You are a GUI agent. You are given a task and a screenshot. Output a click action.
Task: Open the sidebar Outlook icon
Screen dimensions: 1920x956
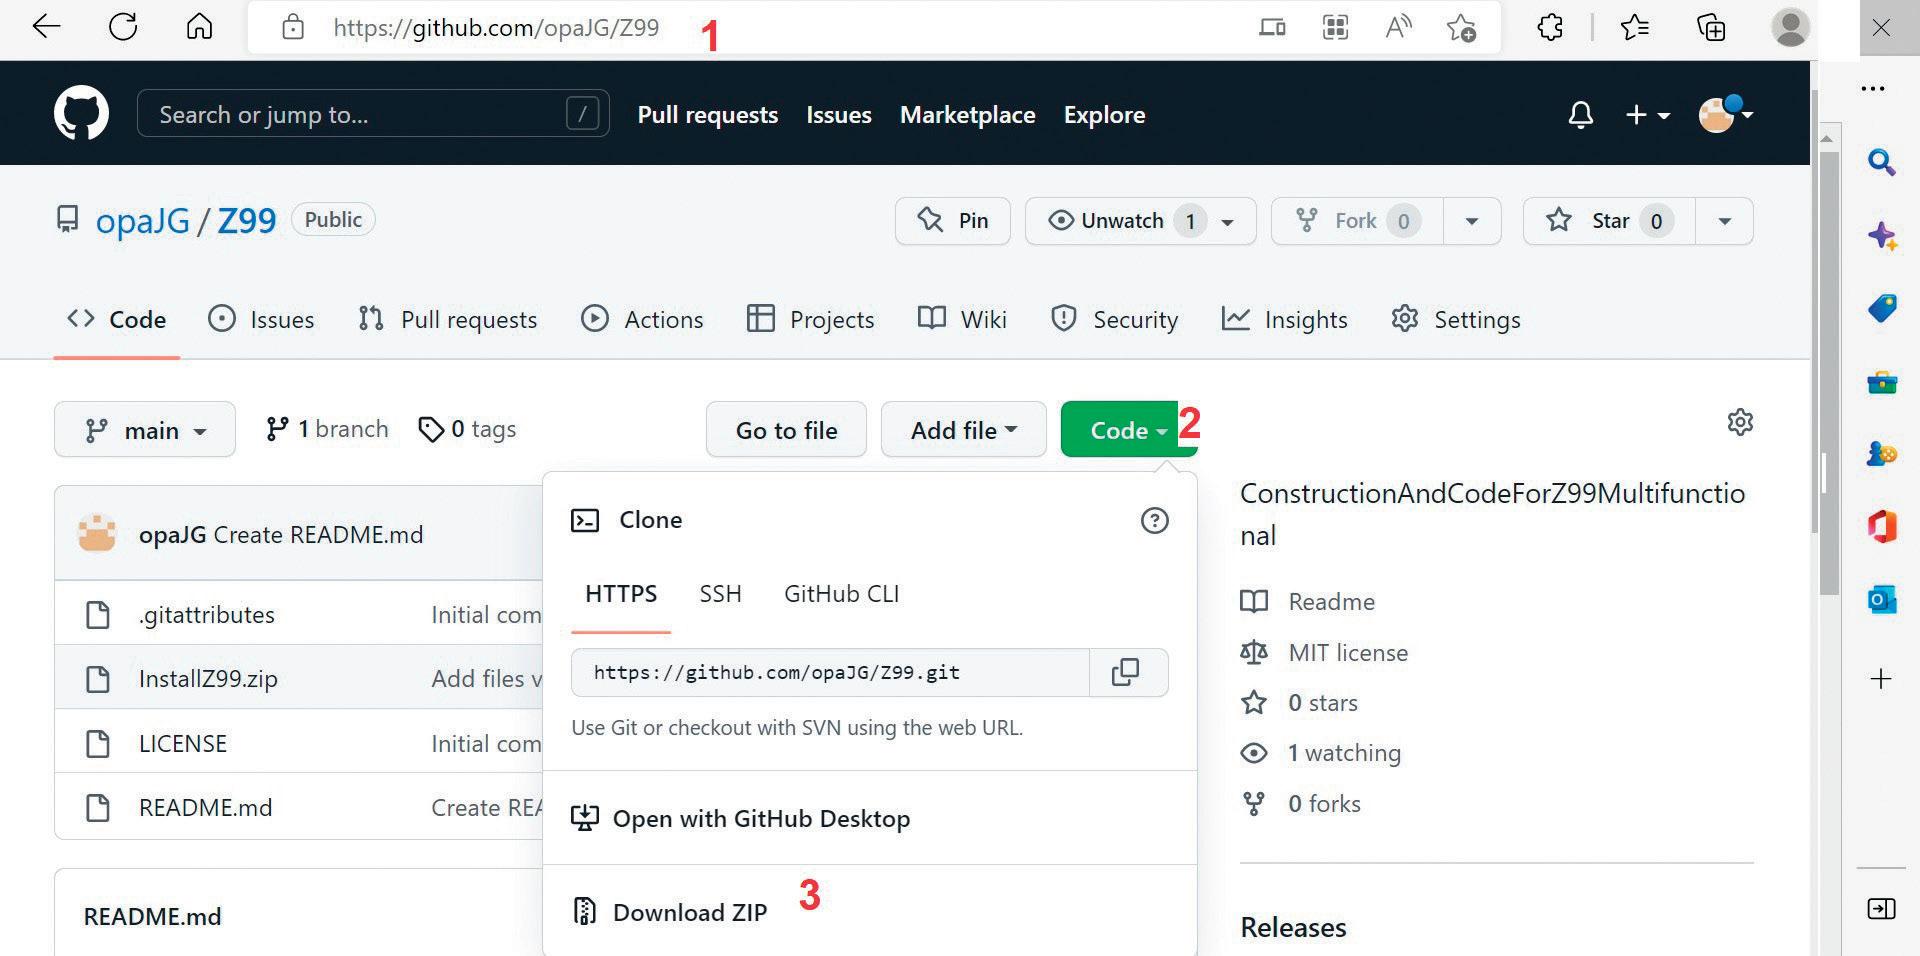click(1882, 599)
